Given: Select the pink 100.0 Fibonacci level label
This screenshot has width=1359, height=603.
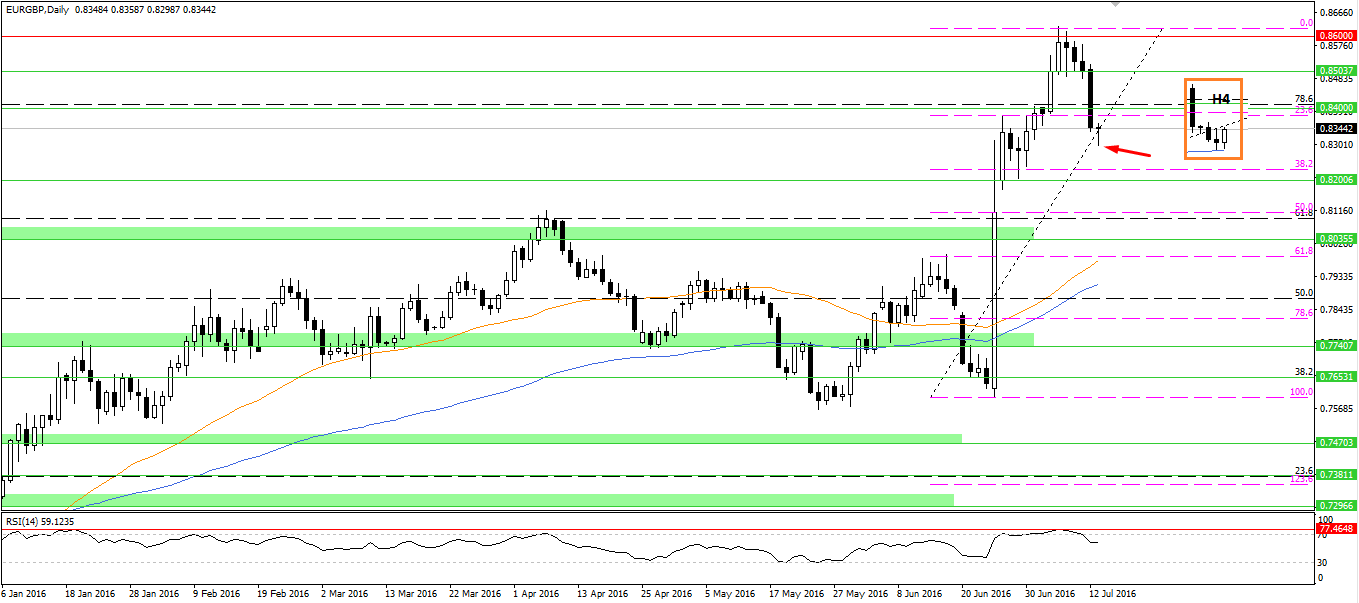Looking at the screenshot, I should pyautogui.click(x=1300, y=393).
